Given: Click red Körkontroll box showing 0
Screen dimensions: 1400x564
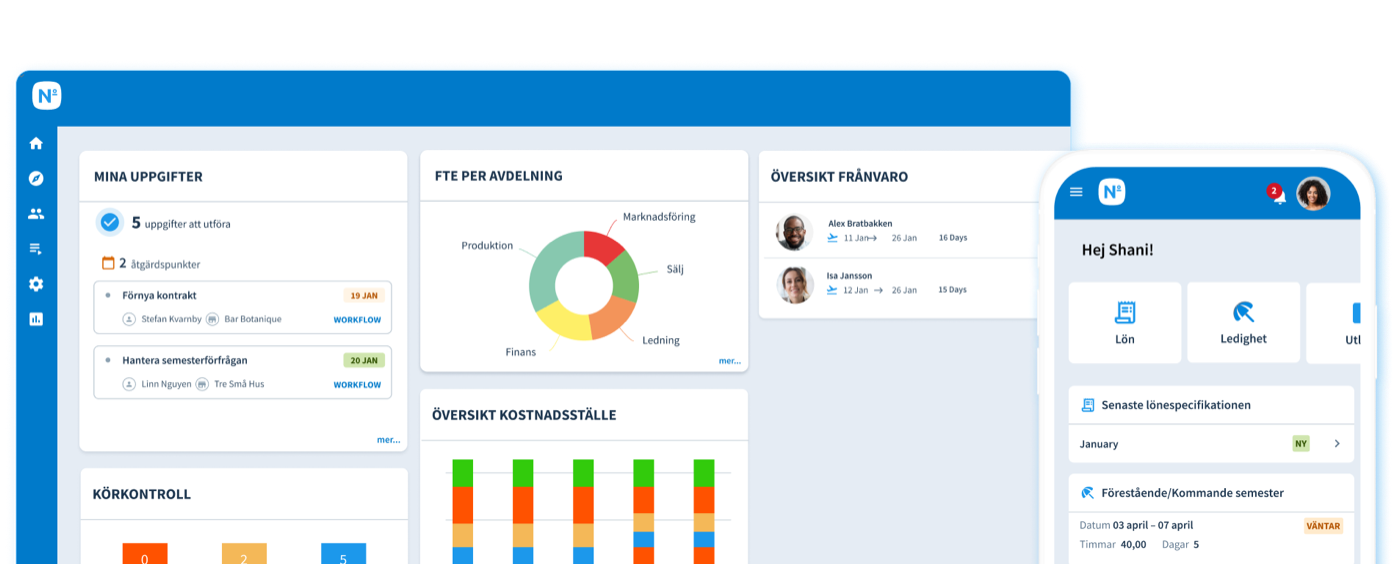Looking at the screenshot, I should click(x=145, y=554).
